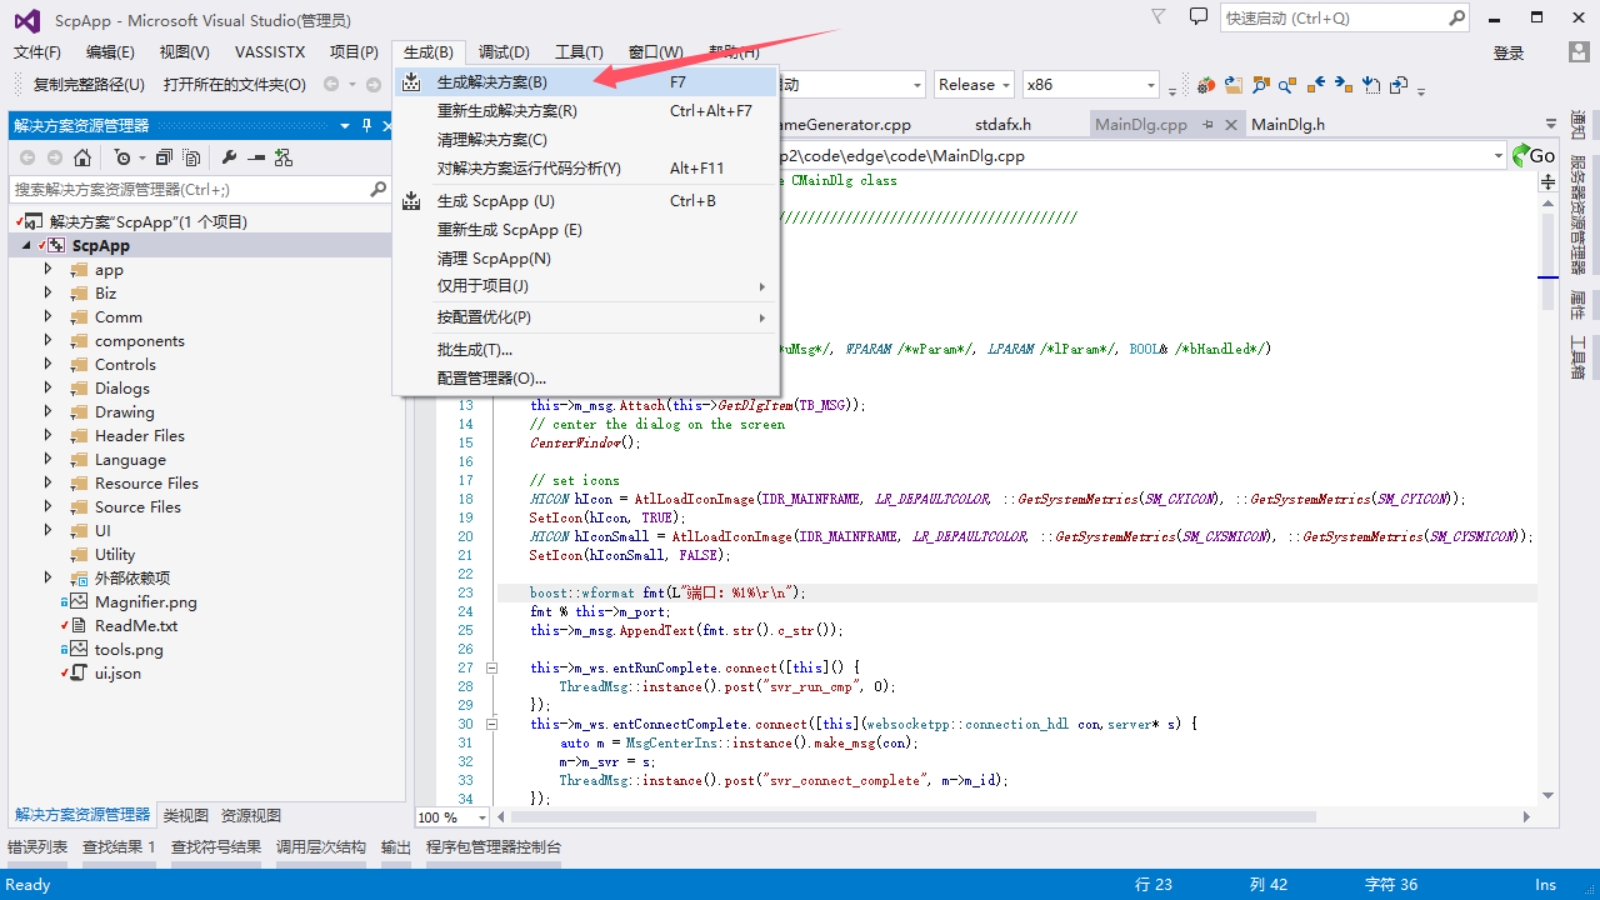
Task: Click the Visual Assist tomato icon
Action: coord(1206,85)
